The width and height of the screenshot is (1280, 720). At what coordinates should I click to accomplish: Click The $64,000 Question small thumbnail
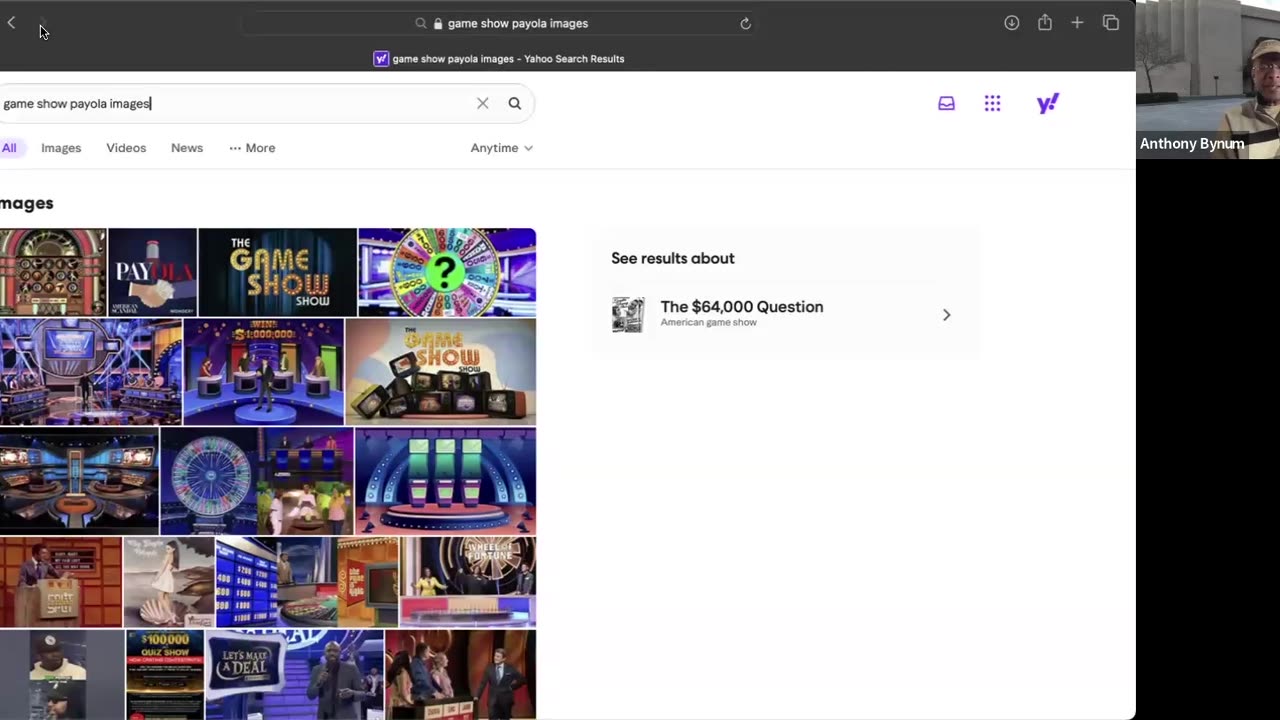click(x=628, y=315)
